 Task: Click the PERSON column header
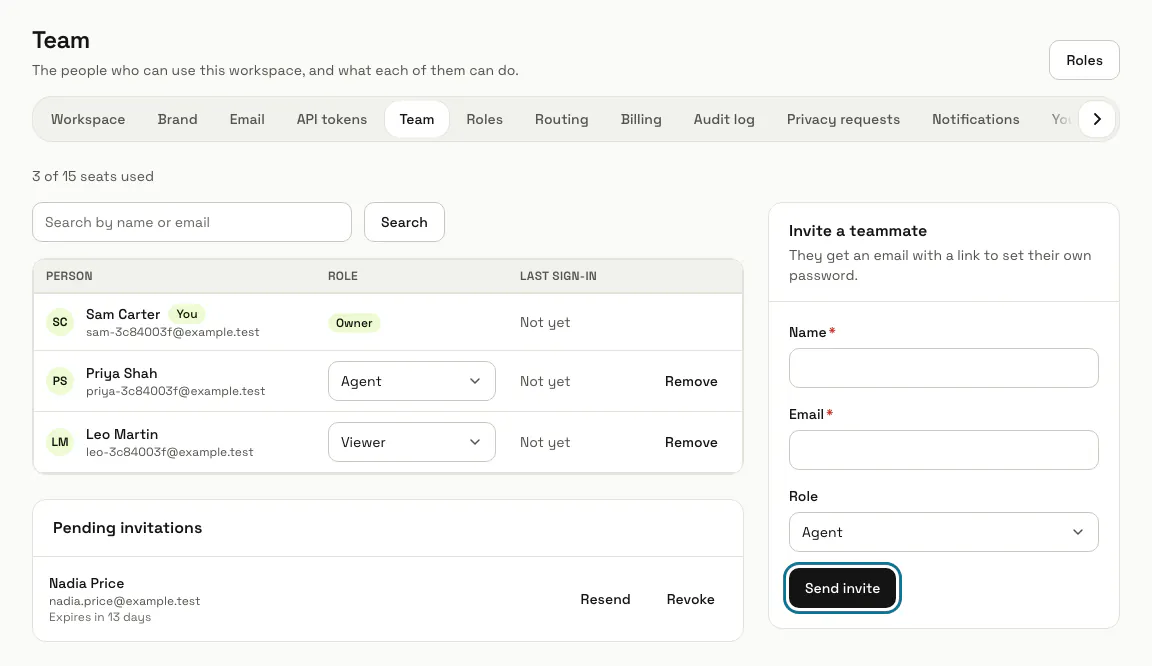69,276
